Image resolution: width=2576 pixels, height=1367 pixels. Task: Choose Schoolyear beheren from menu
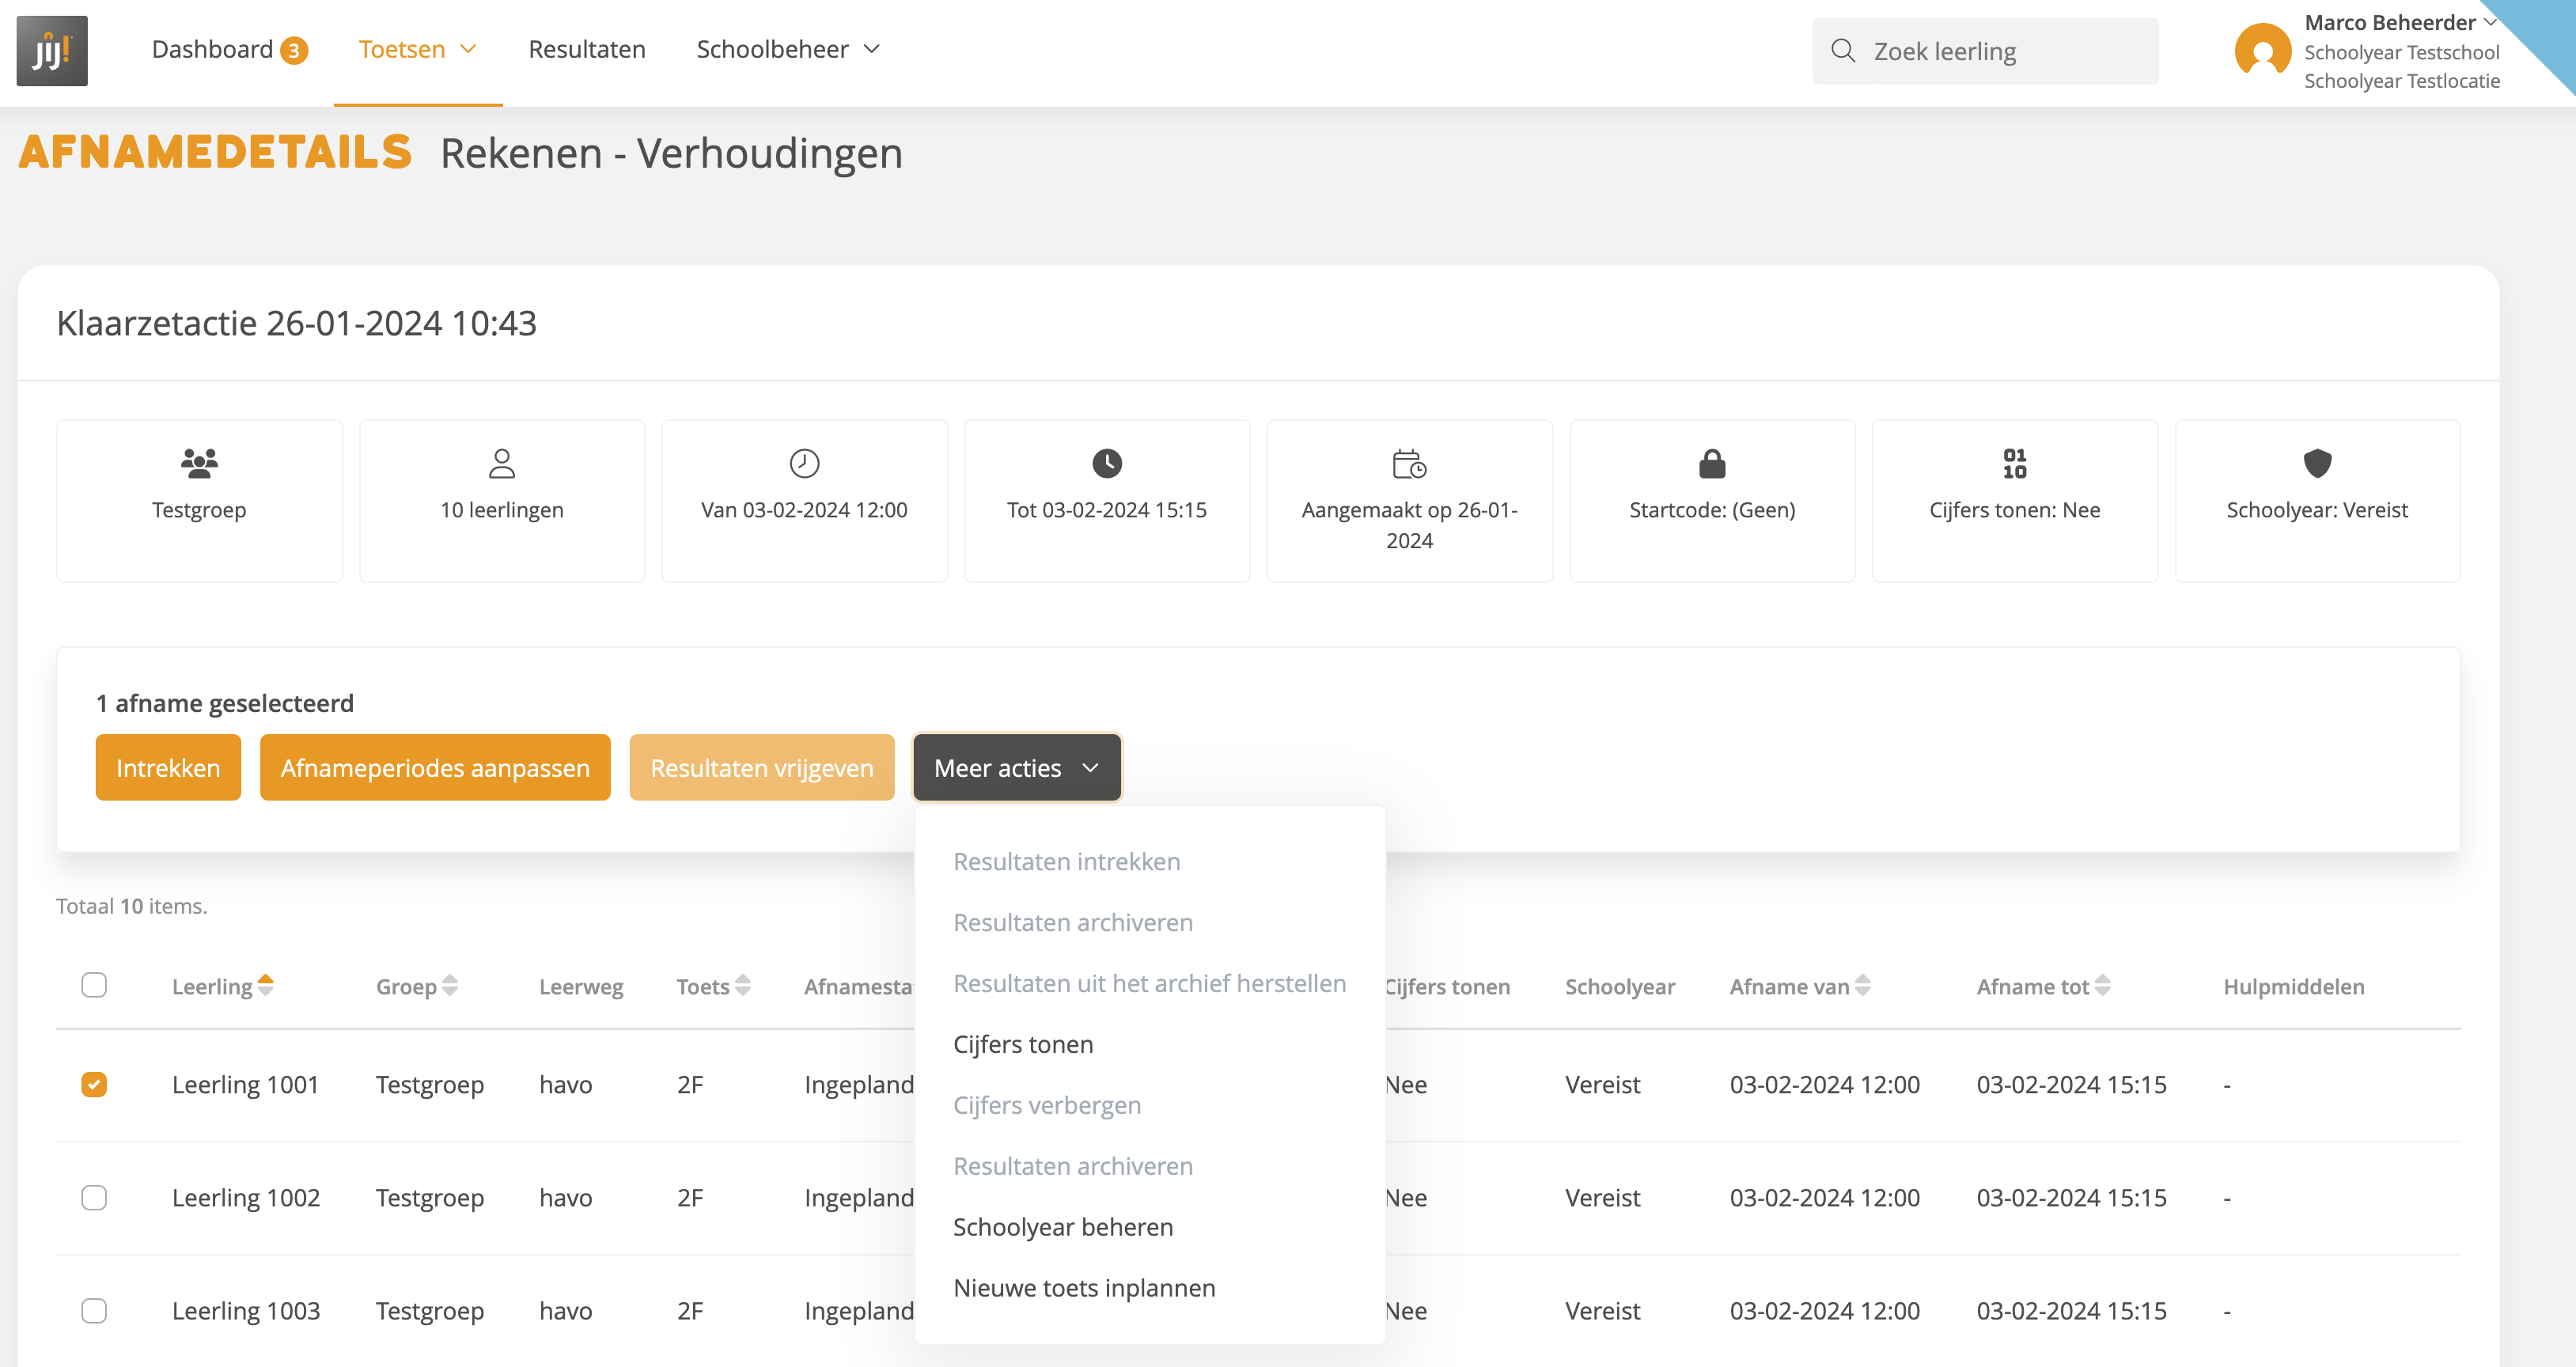pyautogui.click(x=1063, y=1227)
